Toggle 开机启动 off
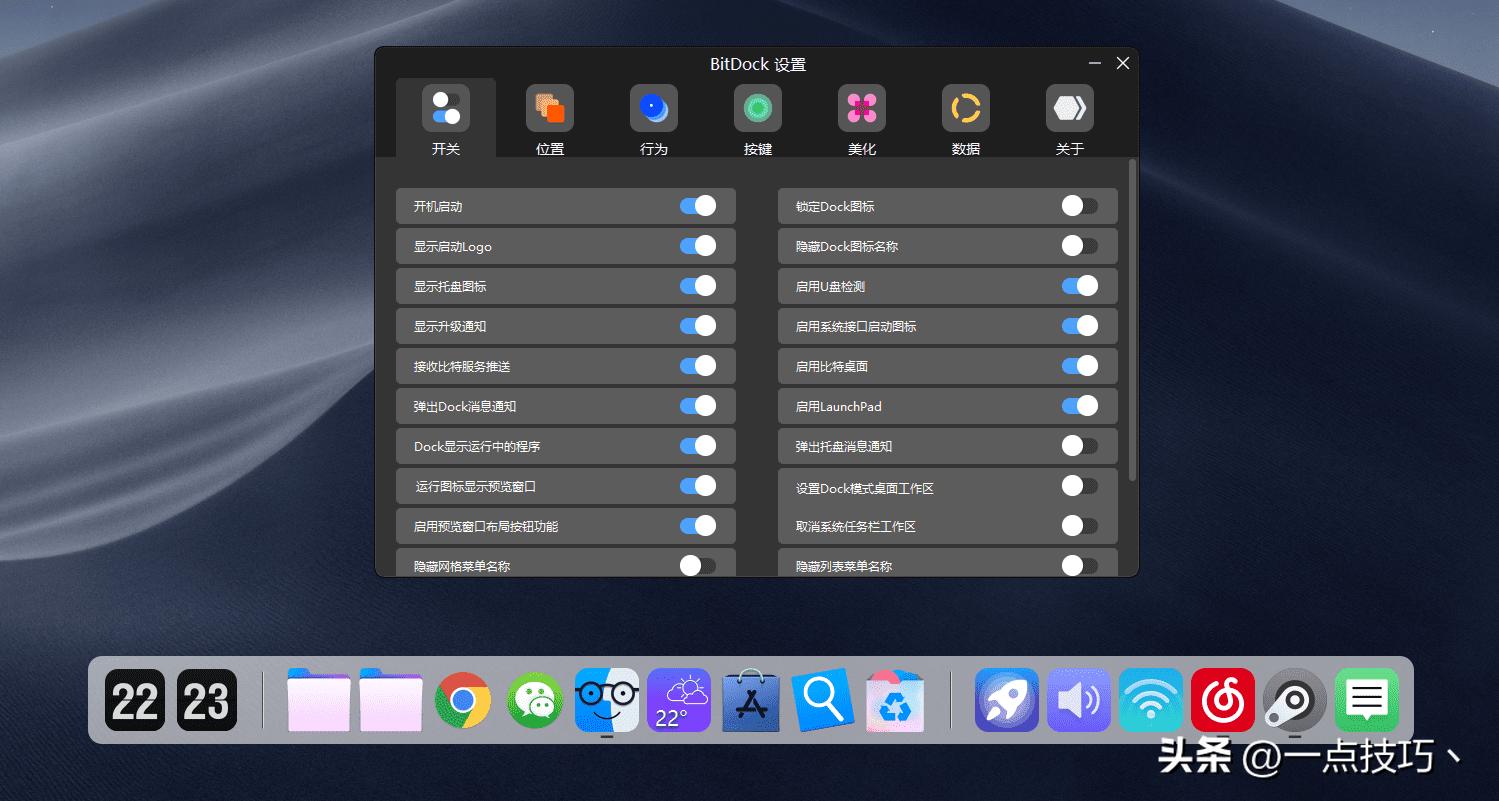The image size is (1499, 801). (x=698, y=206)
